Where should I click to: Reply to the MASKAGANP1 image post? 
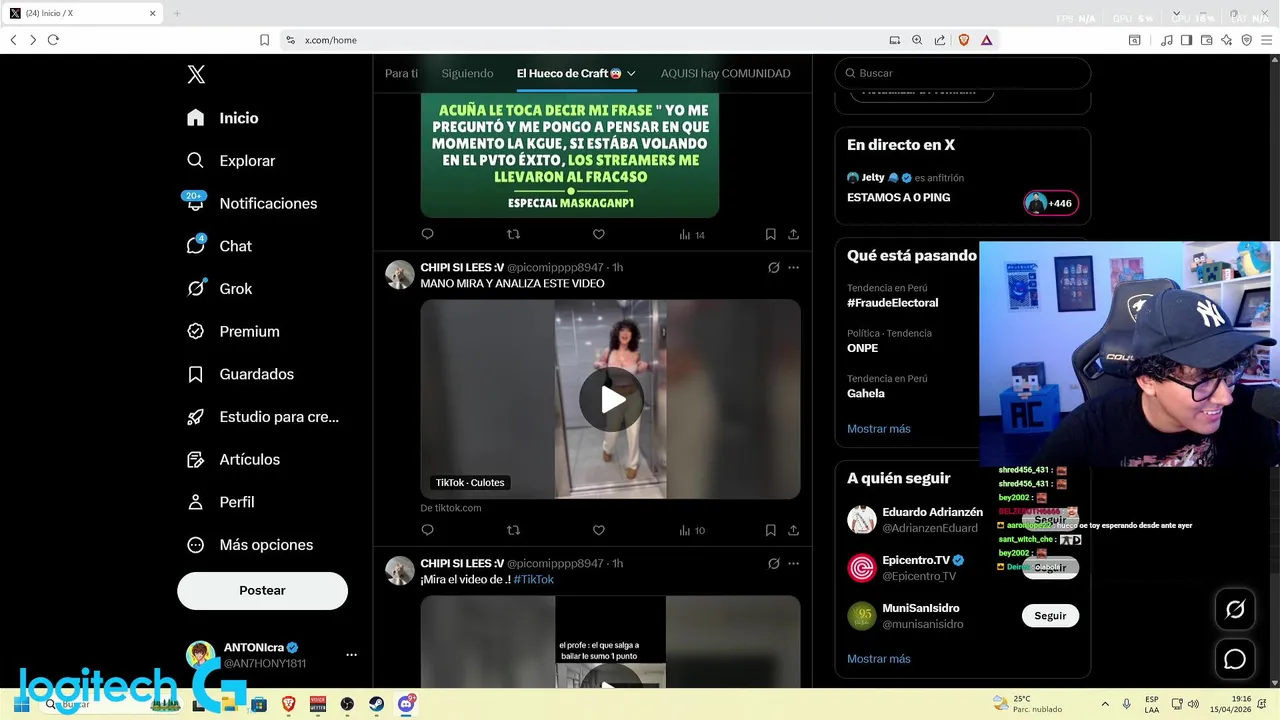click(x=427, y=234)
